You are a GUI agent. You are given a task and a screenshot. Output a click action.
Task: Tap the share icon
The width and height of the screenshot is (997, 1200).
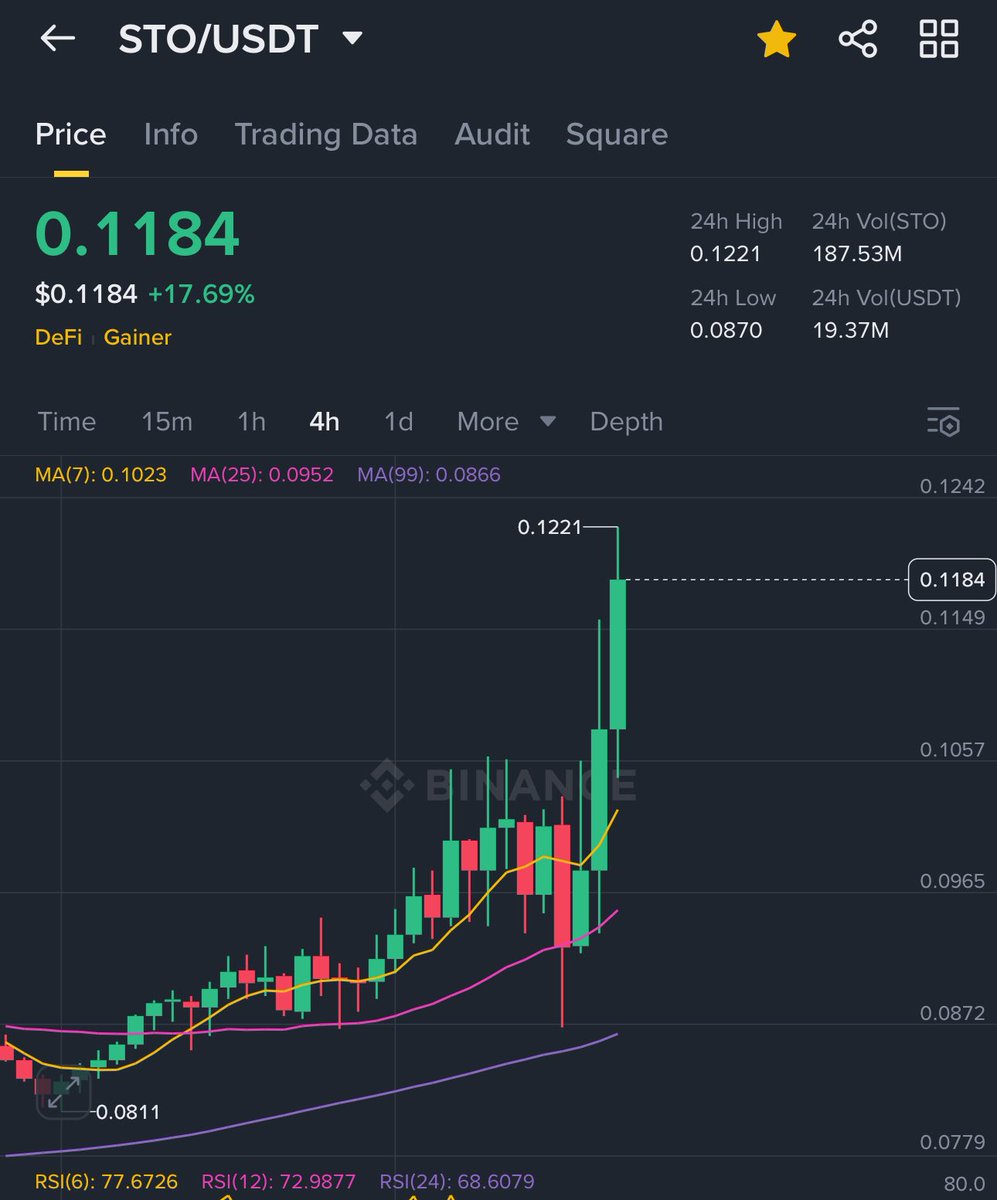click(857, 39)
